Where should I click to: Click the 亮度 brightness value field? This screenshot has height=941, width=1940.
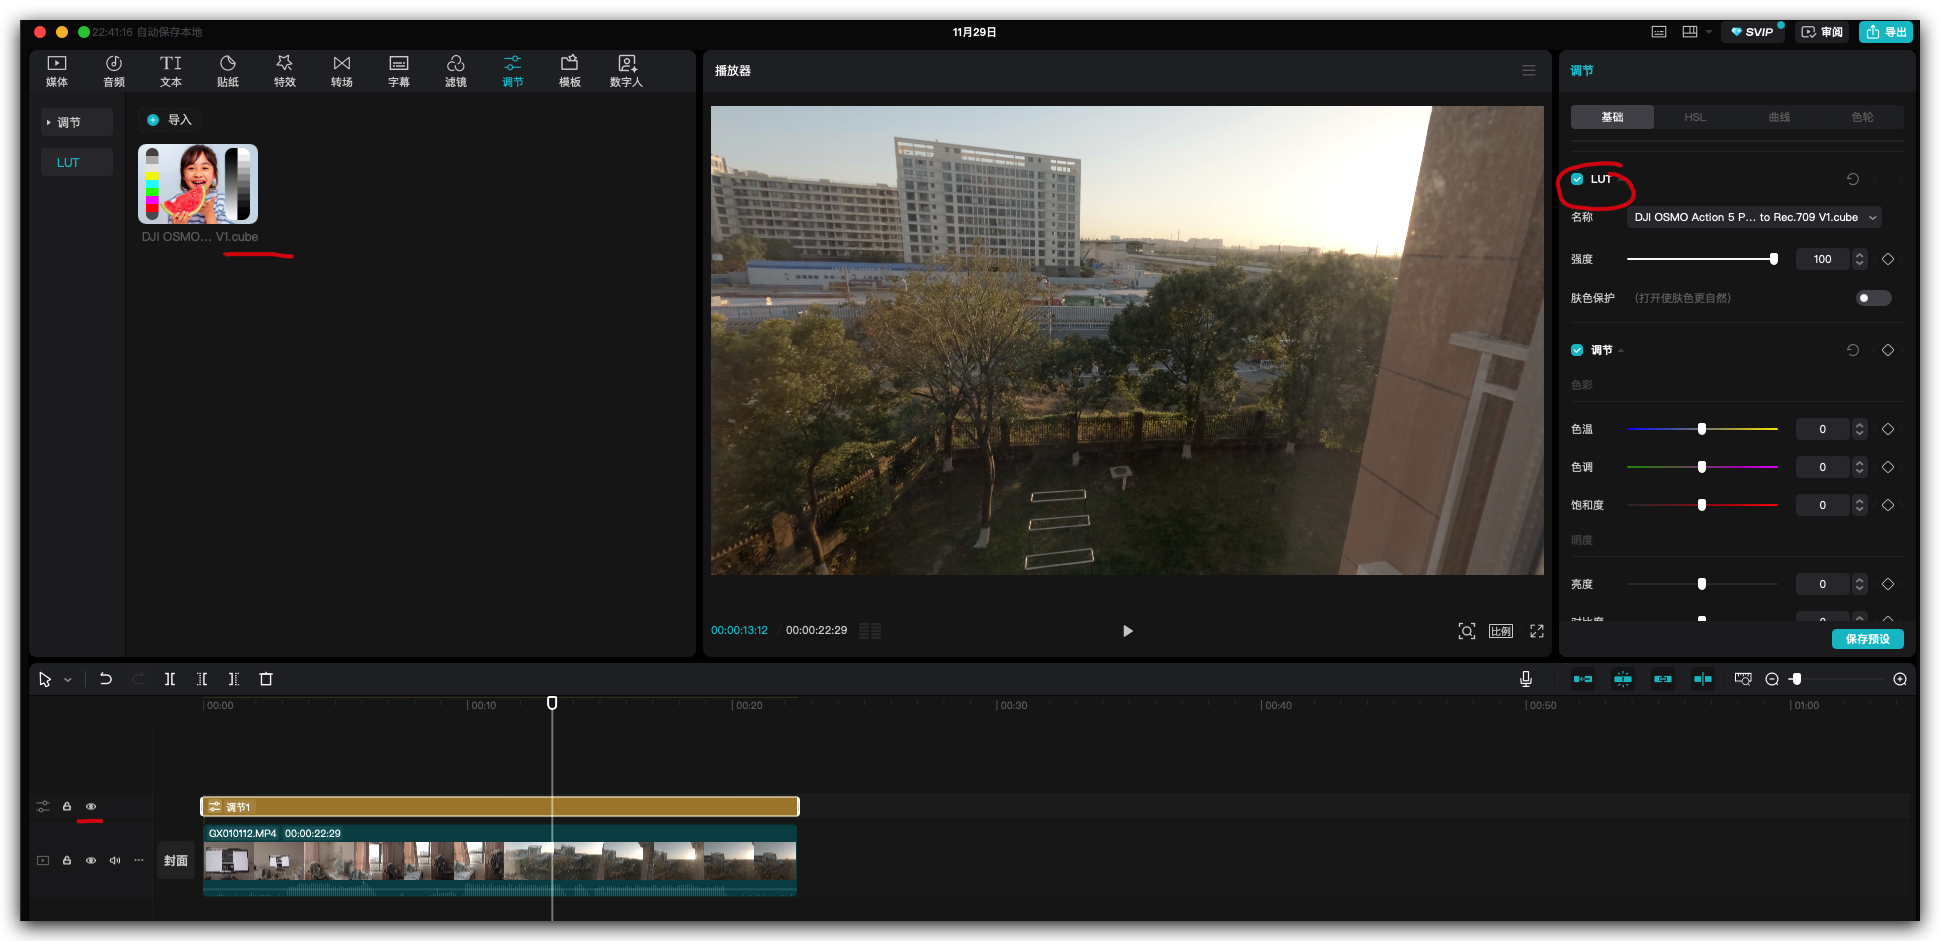[1823, 584]
